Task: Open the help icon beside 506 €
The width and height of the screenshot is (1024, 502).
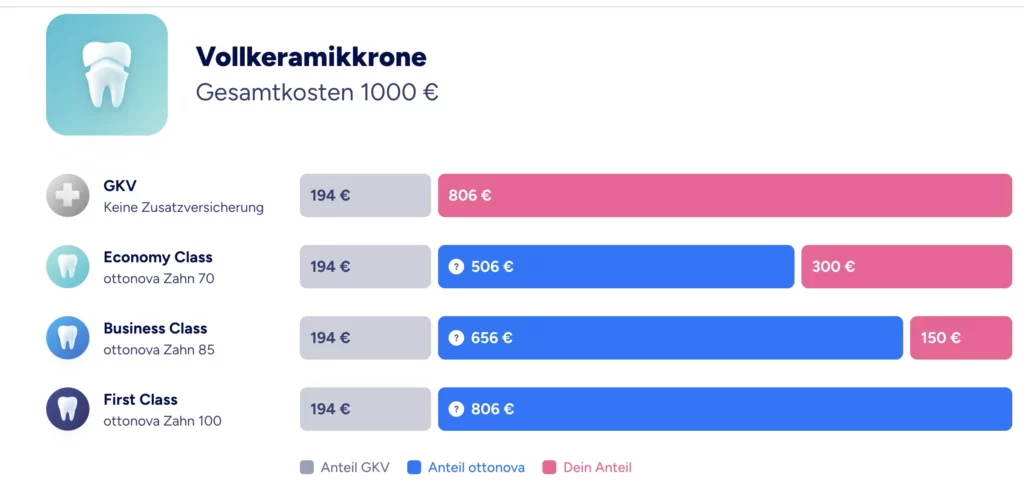Action: point(456,266)
